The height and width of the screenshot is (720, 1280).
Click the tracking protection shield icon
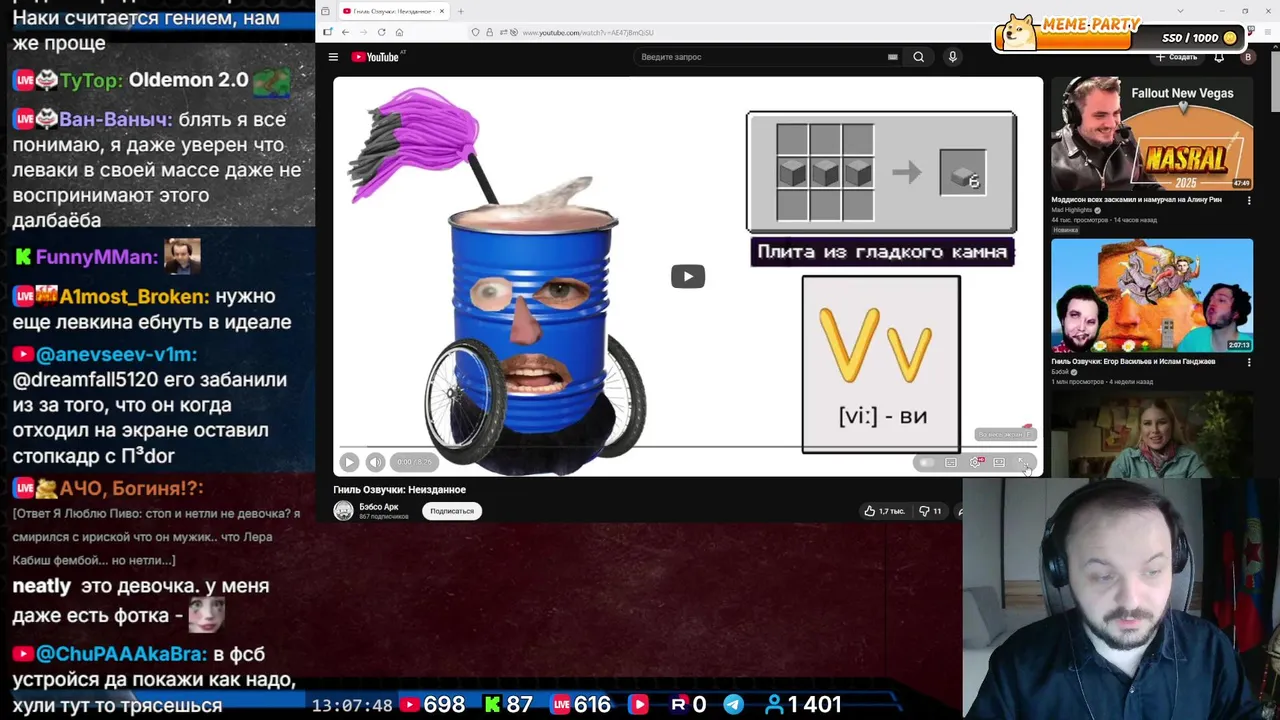476,32
